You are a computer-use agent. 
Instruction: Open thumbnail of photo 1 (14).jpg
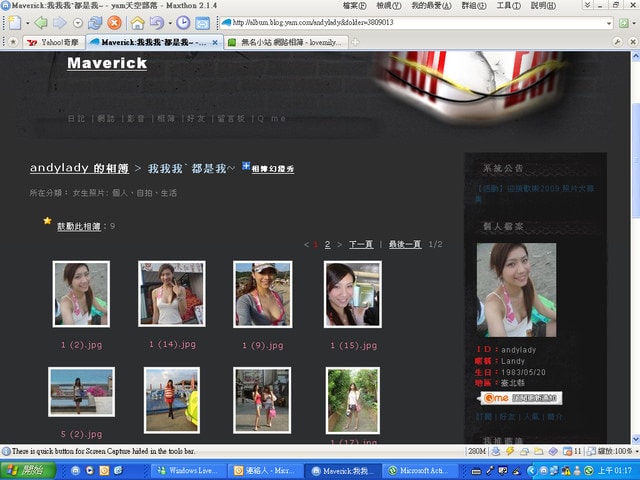coord(172,294)
